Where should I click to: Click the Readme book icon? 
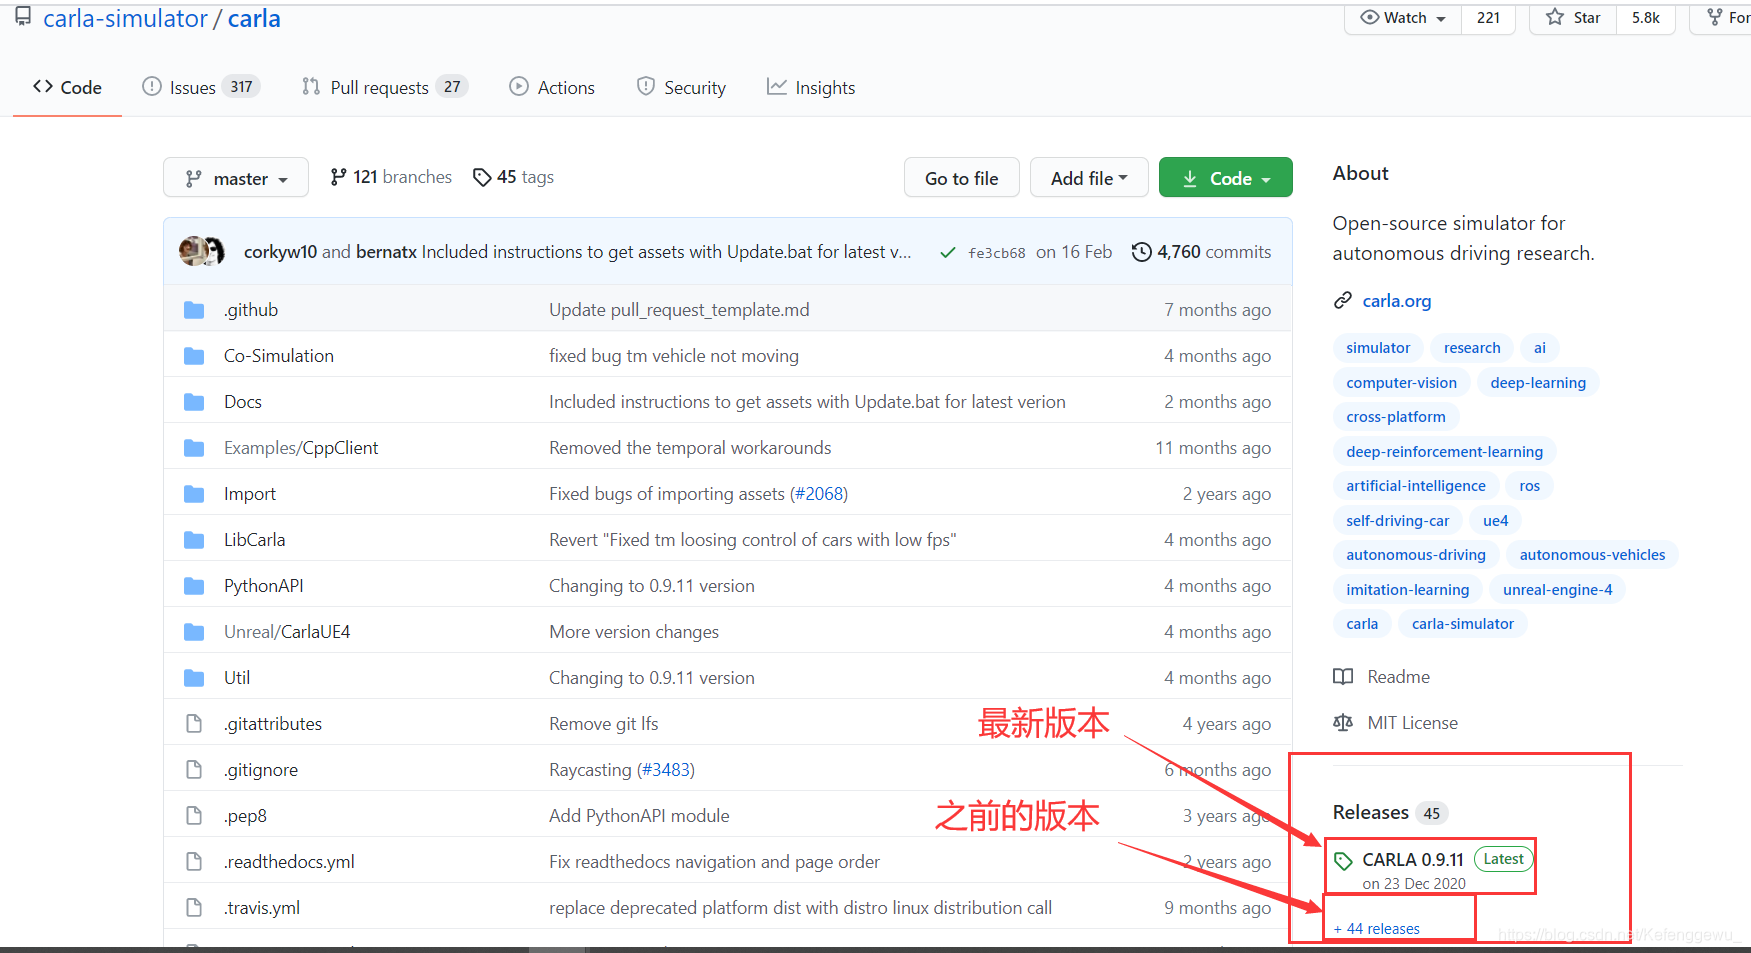(x=1343, y=677)
